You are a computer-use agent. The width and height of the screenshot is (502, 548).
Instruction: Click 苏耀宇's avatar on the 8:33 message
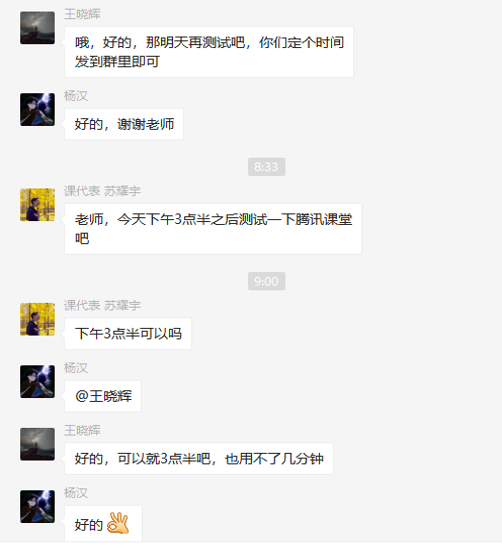[37, 205]
